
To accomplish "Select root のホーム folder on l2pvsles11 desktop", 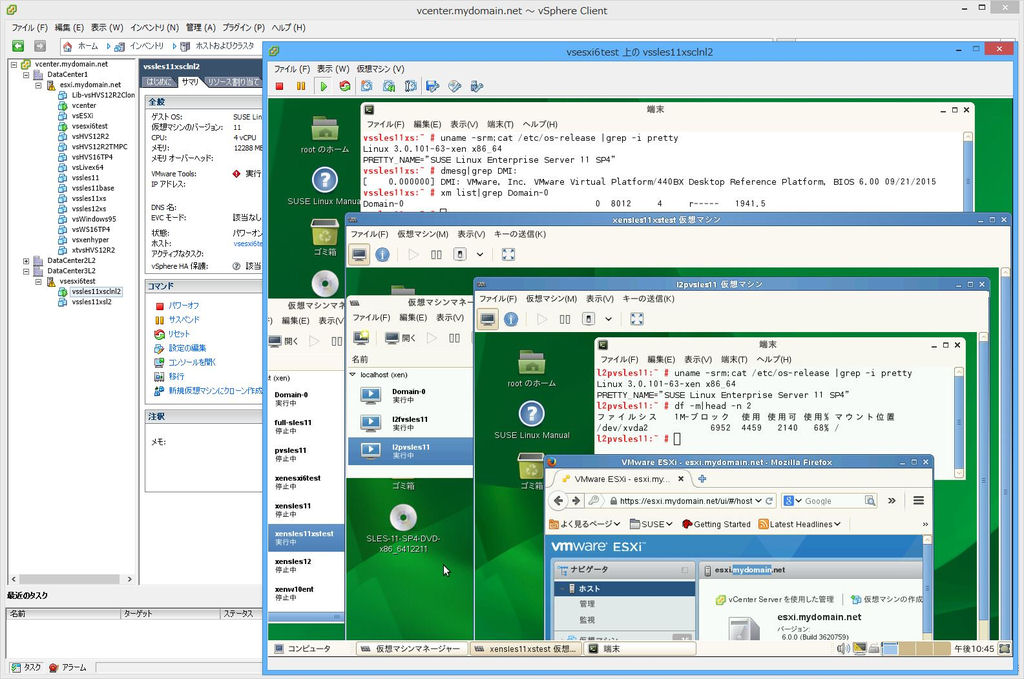I will pyautogui.click(x=532, y=362).
